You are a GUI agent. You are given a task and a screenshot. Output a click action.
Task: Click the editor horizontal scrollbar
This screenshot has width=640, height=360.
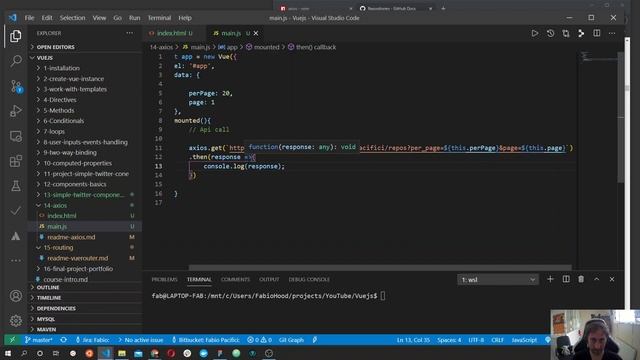click(380, 267)
